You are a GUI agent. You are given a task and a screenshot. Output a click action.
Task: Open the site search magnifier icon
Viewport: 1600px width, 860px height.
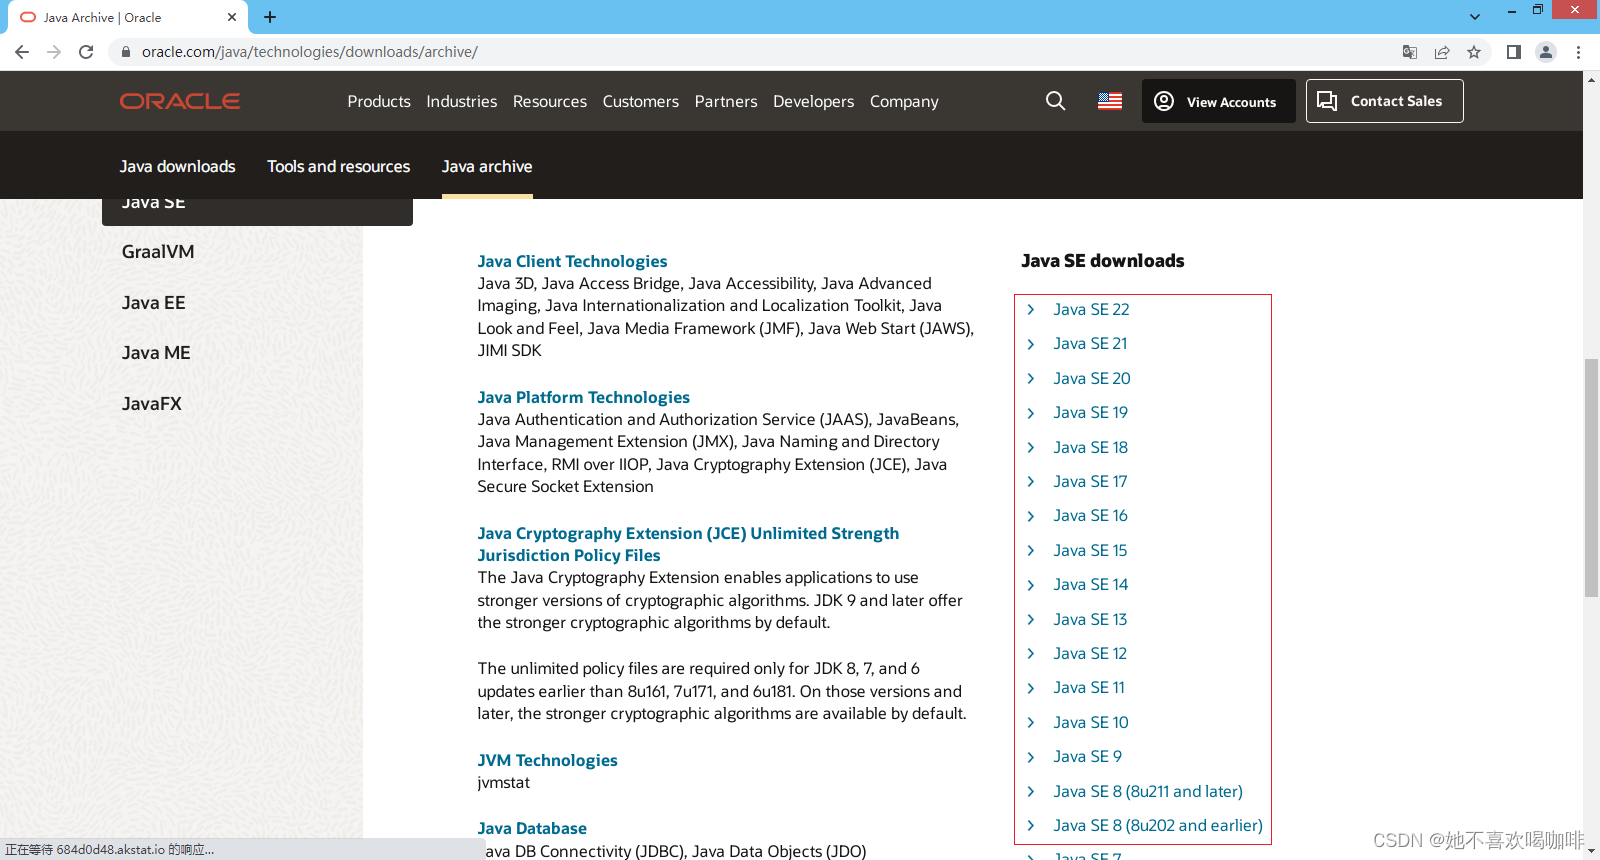(x=1055, y=101)
